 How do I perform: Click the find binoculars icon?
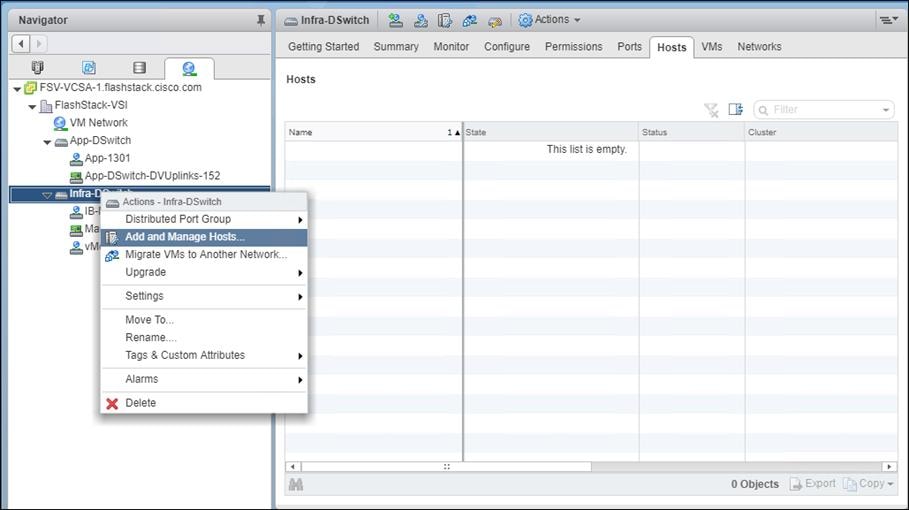pos(296,484)
